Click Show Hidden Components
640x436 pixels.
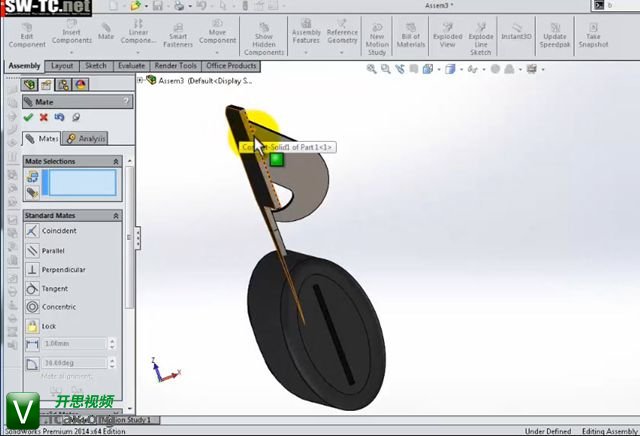pos(264,40)
